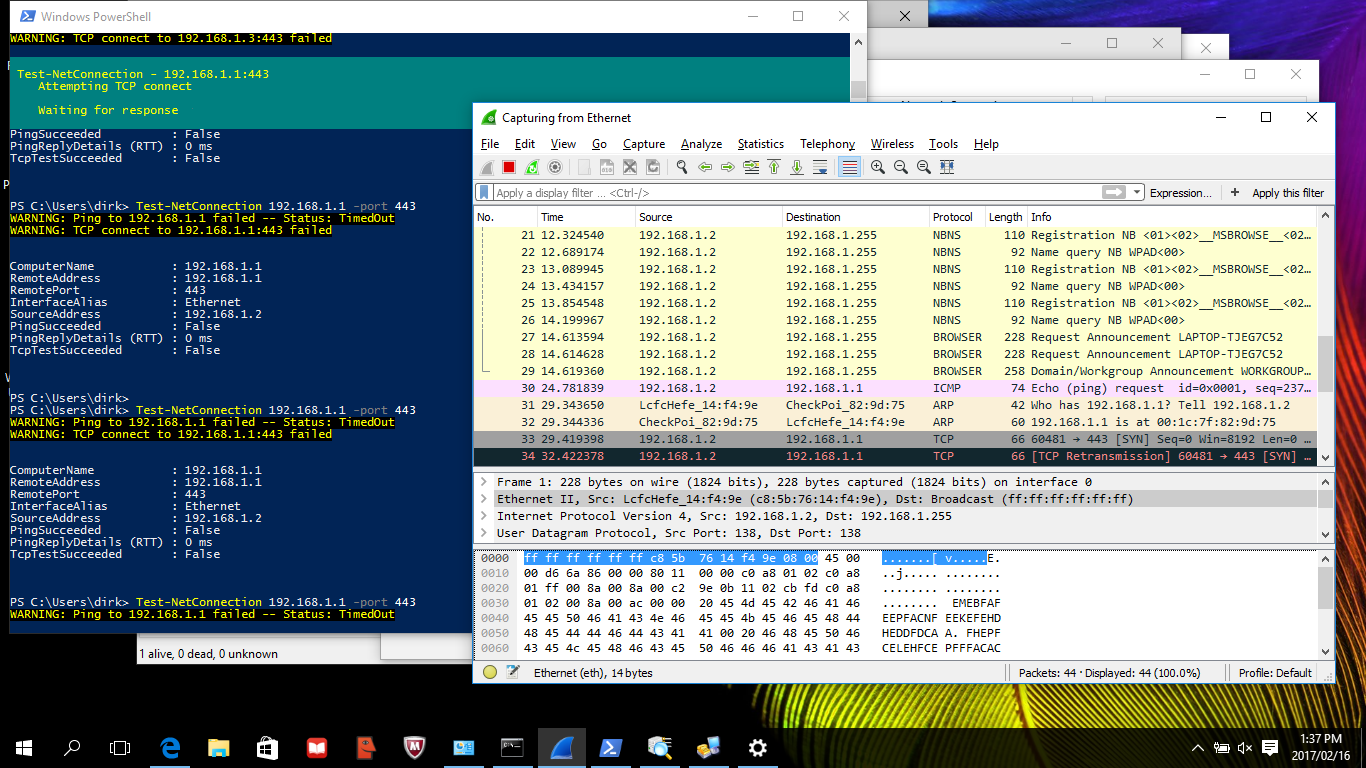Jump to the first packet icon
1366x768 pixels.
point(774,168)
